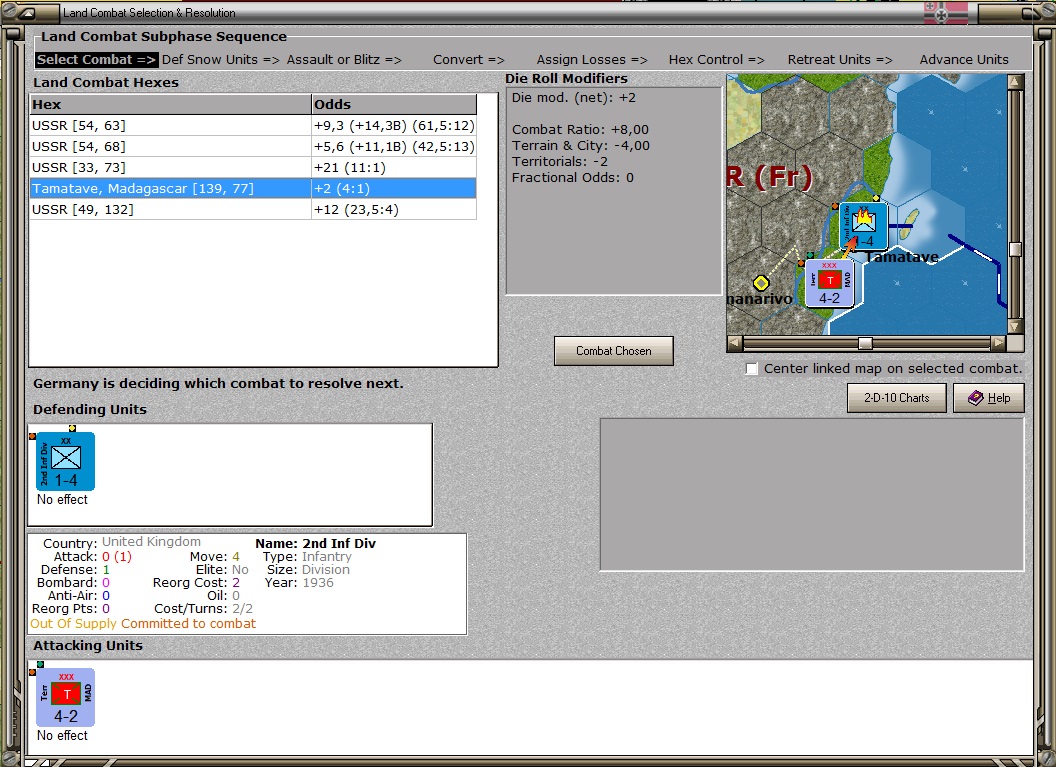Click the Hex column header
Screen dimensions: 1056x767
coord(170,104)
